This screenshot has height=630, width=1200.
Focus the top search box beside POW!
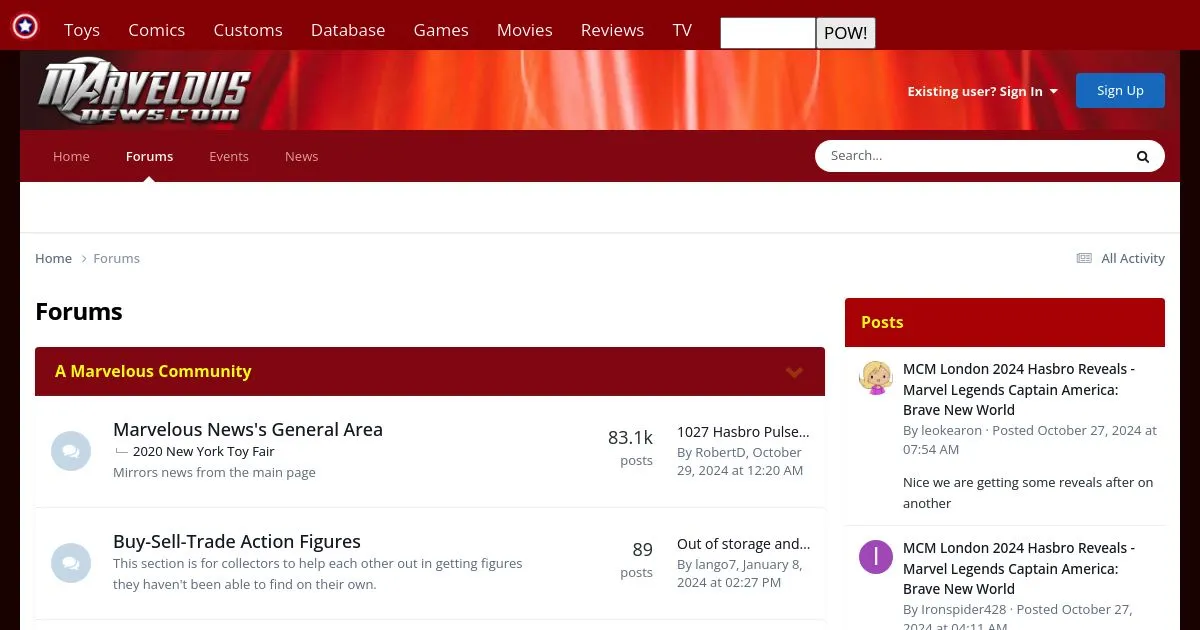coord(768,33)
